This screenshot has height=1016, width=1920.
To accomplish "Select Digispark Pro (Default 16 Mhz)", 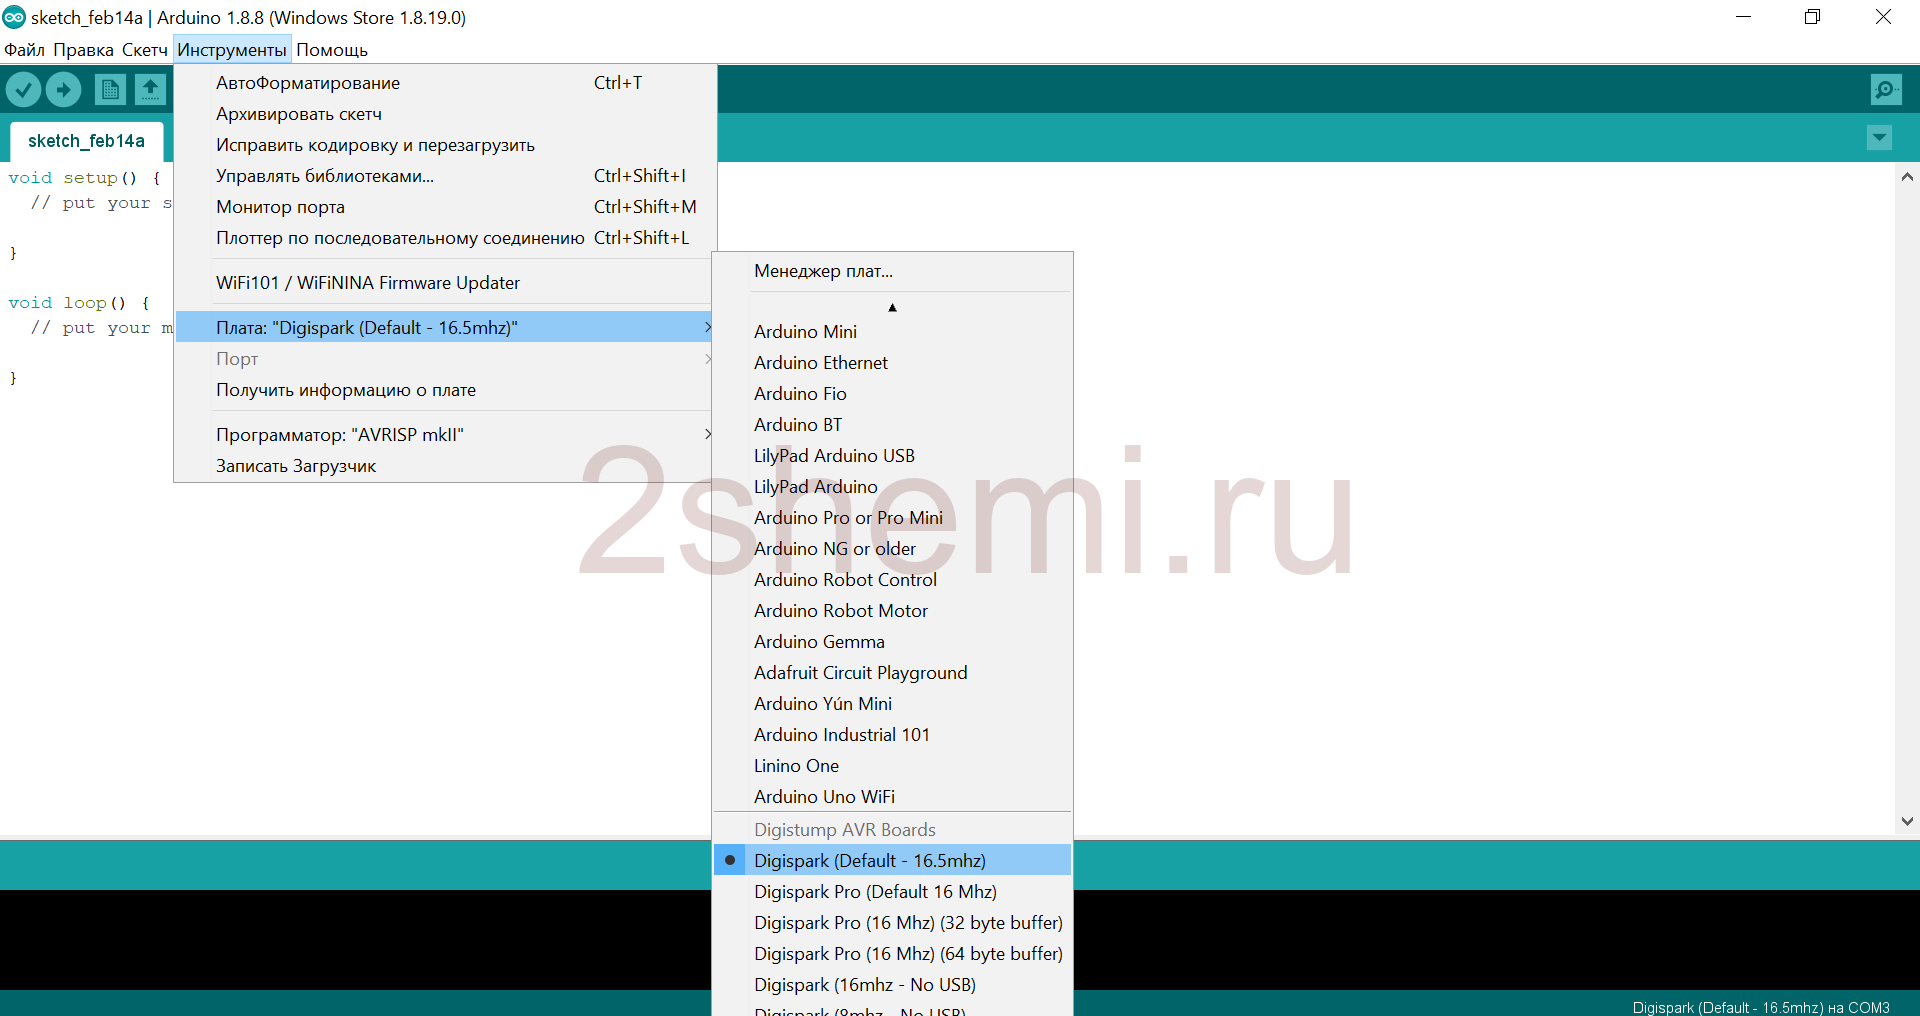I will pyautogui.click(x=892, y=892).
